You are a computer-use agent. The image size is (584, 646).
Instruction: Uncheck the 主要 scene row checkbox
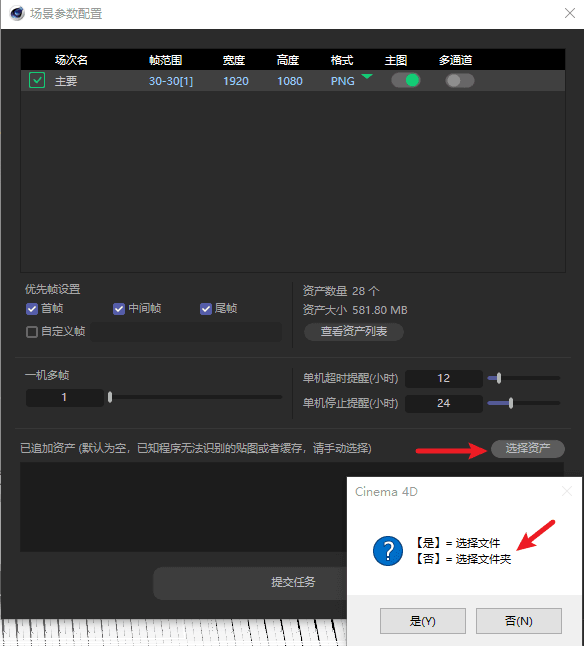click(x=37, y=80)
